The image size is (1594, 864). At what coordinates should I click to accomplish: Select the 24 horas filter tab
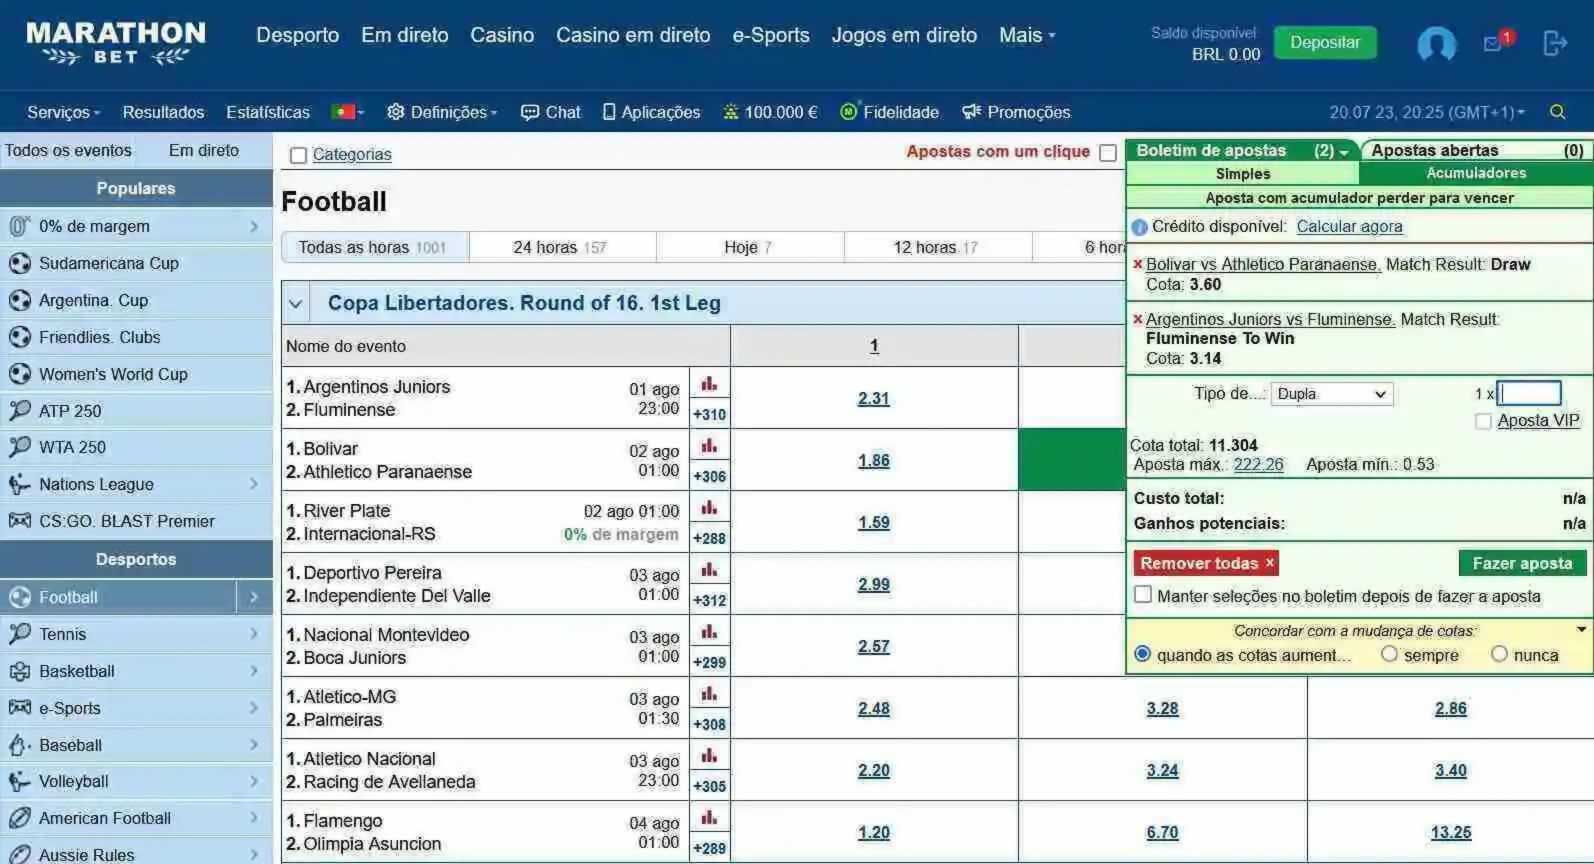tap(562, 247)
